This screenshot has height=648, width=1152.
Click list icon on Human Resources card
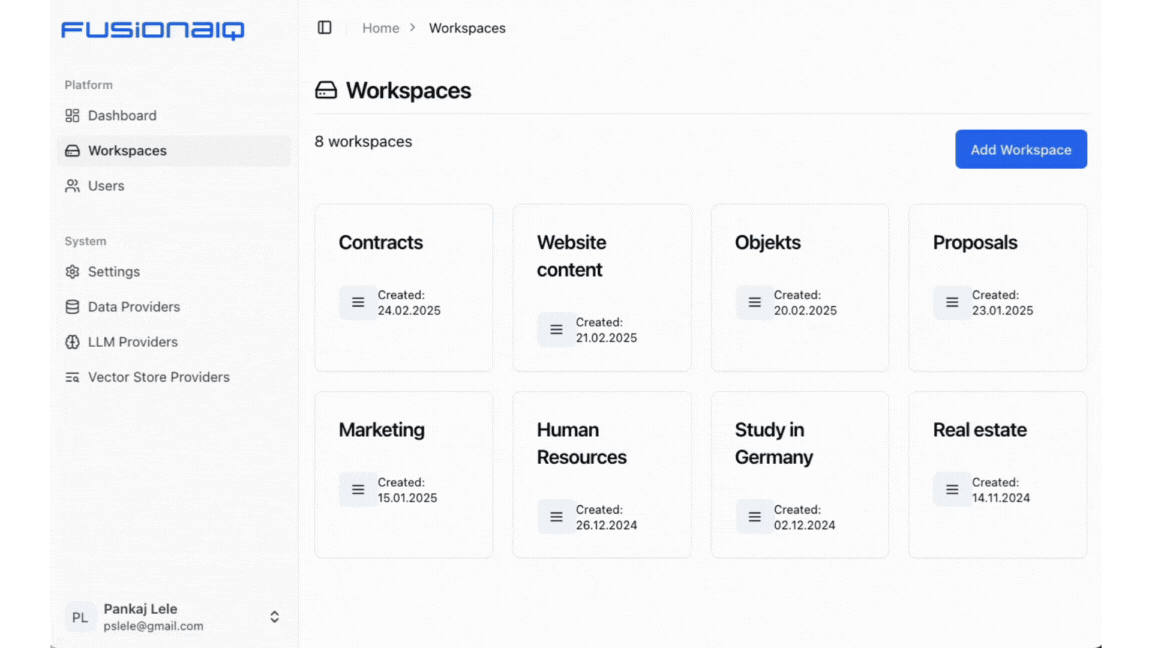(556, 517)
